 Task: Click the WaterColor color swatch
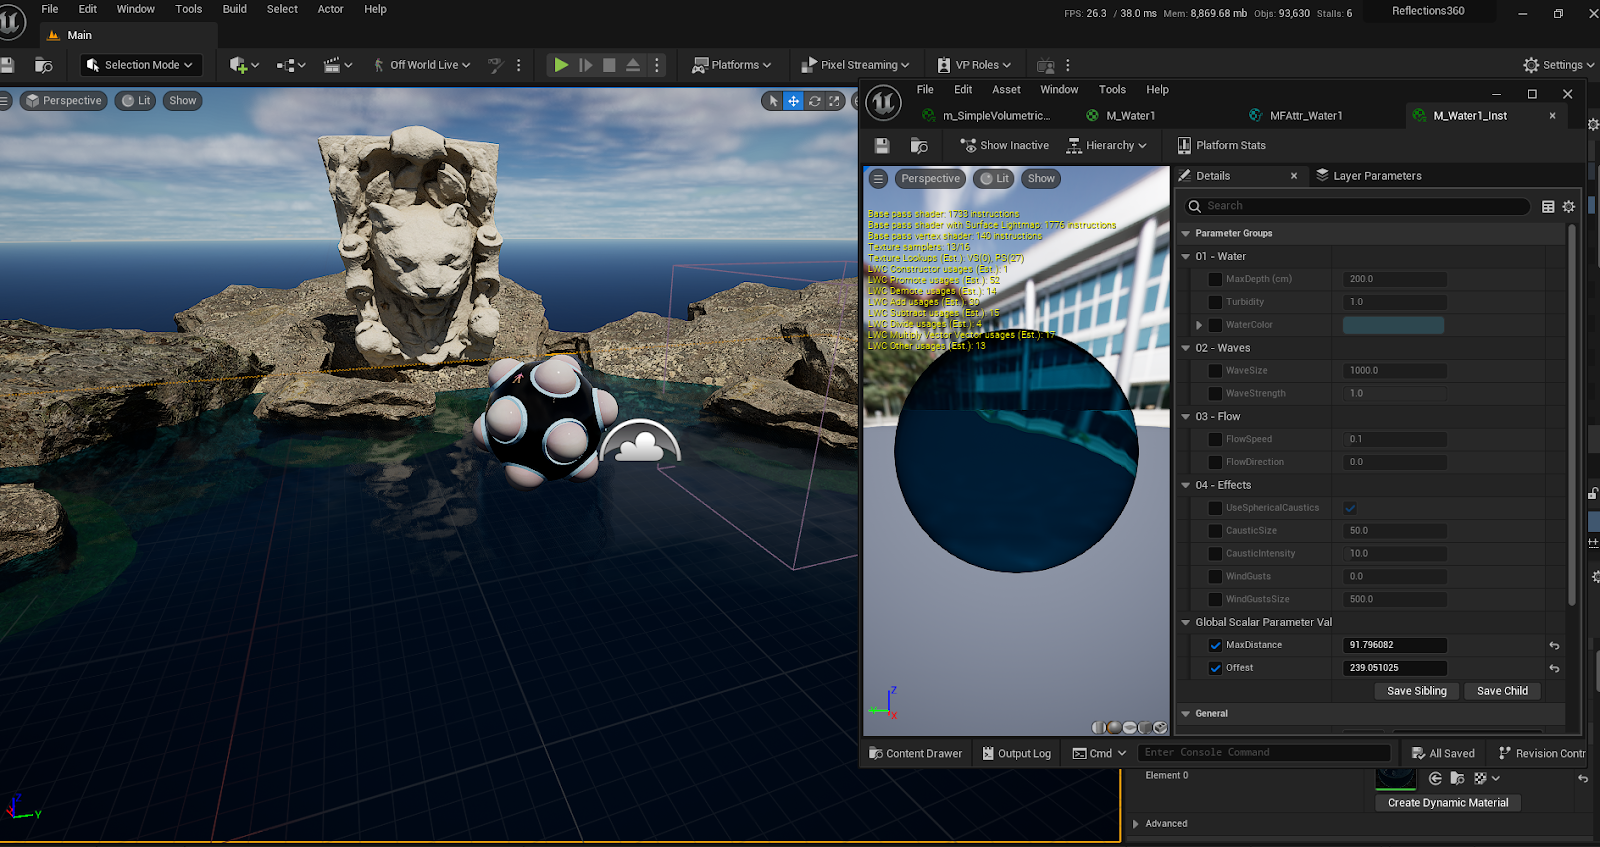coord(1393,325)
